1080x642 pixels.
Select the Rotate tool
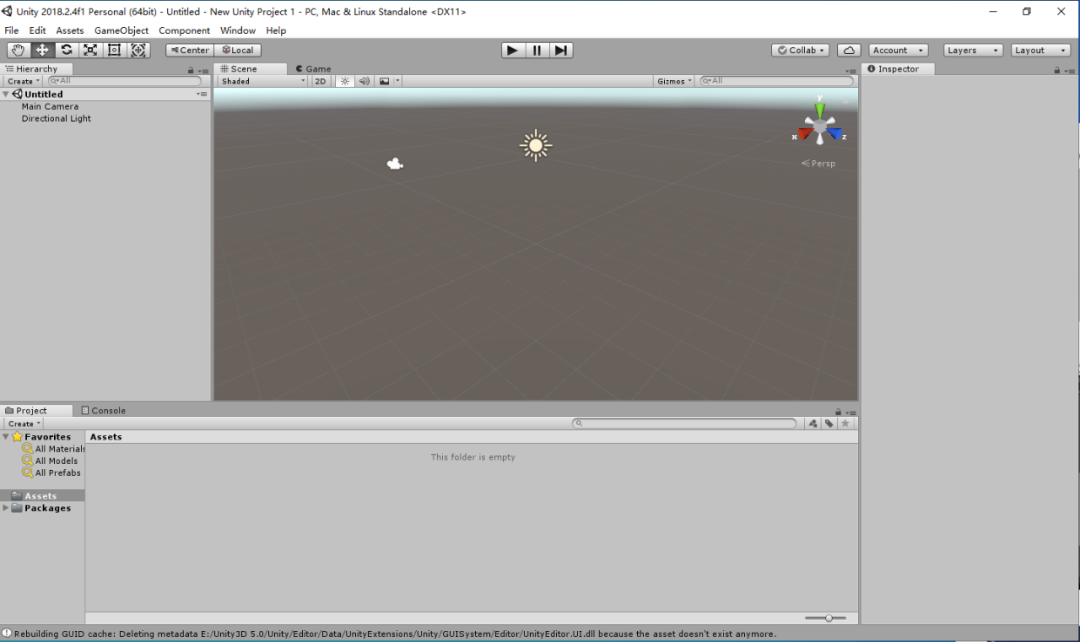pyautogui.click(x=66, y=50)
